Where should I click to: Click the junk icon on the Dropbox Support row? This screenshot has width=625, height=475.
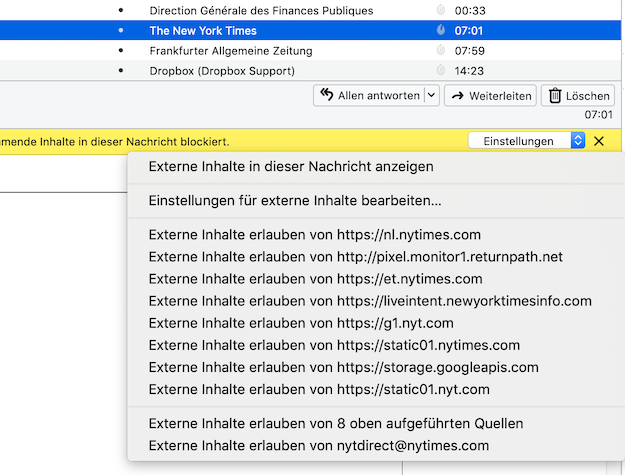[441, 71]
